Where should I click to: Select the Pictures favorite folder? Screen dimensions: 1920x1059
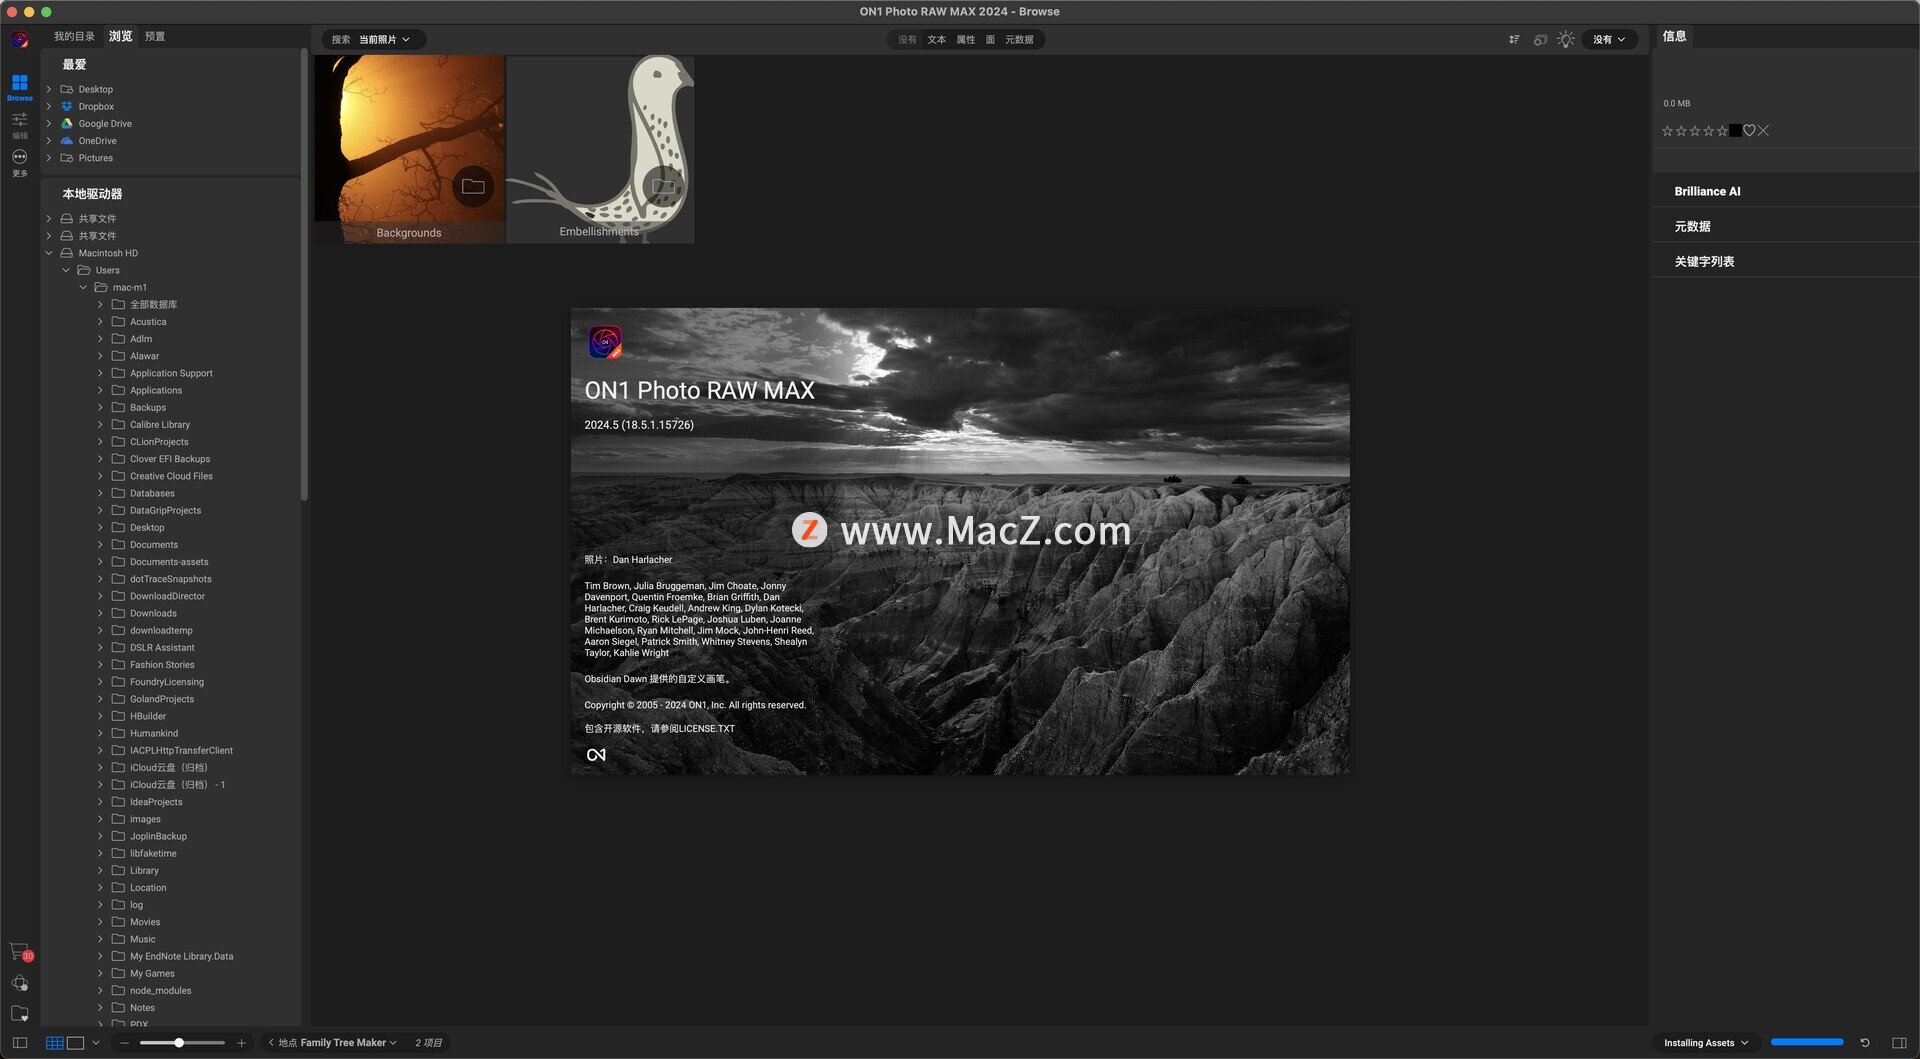(x=95, y=158)
